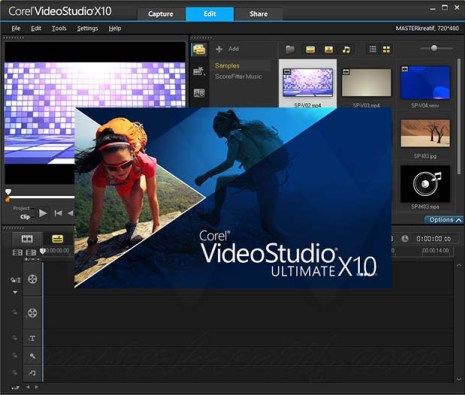Open the Share tab
The height and width of the screenshot is (395, 465).
[258, 14]
